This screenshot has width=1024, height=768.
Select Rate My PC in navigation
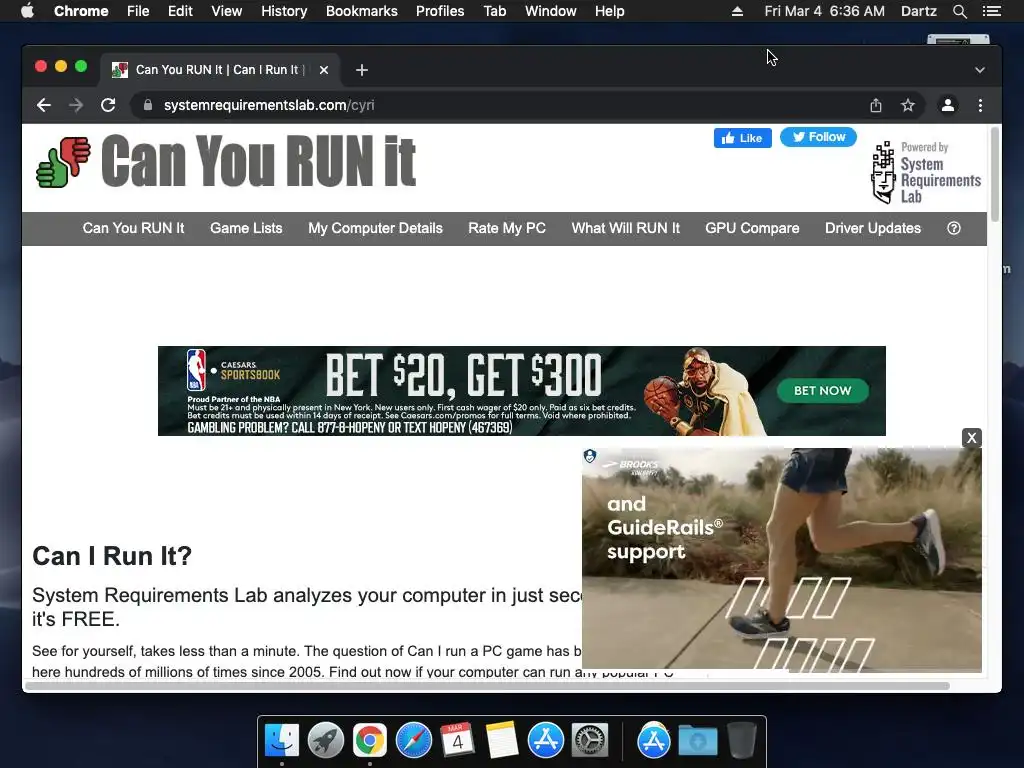click(x=507, y=228)
